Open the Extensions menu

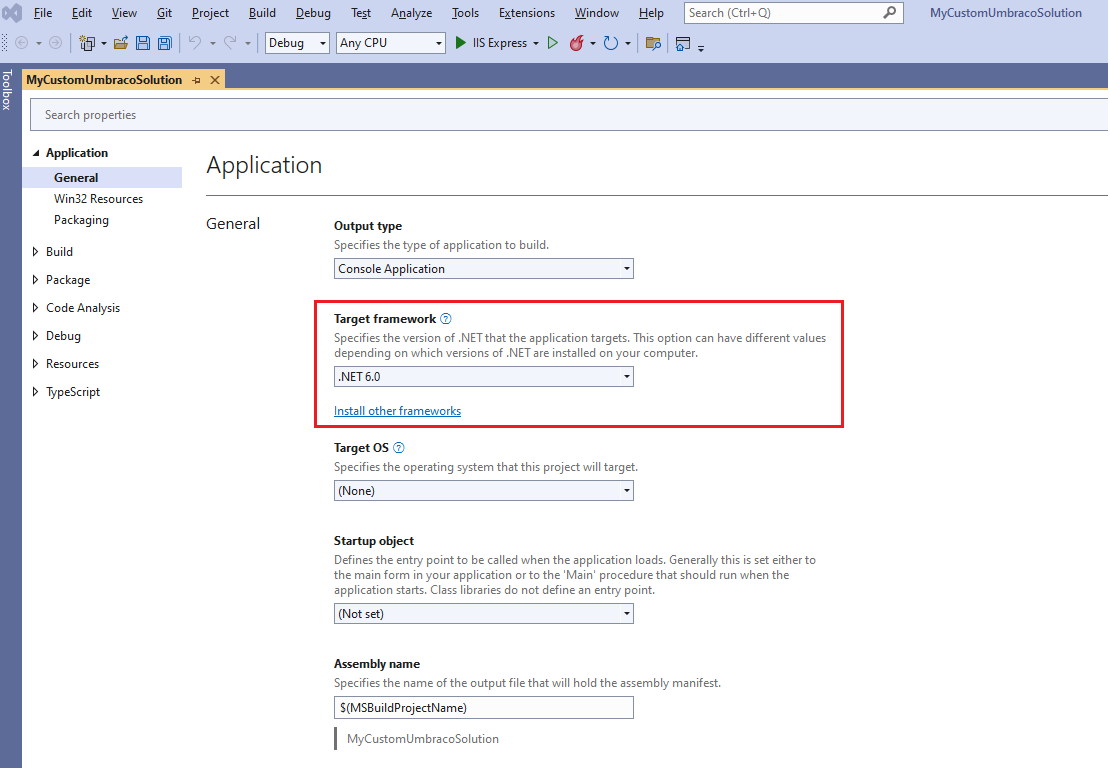tap(527, 13)
